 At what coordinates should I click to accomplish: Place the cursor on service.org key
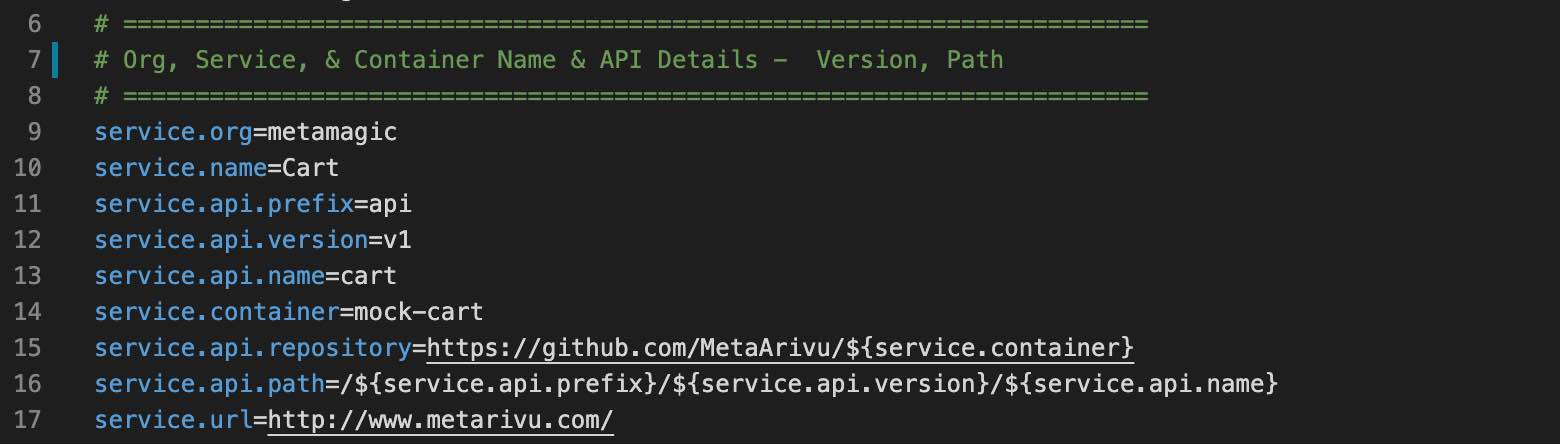[x=174, y=132]
